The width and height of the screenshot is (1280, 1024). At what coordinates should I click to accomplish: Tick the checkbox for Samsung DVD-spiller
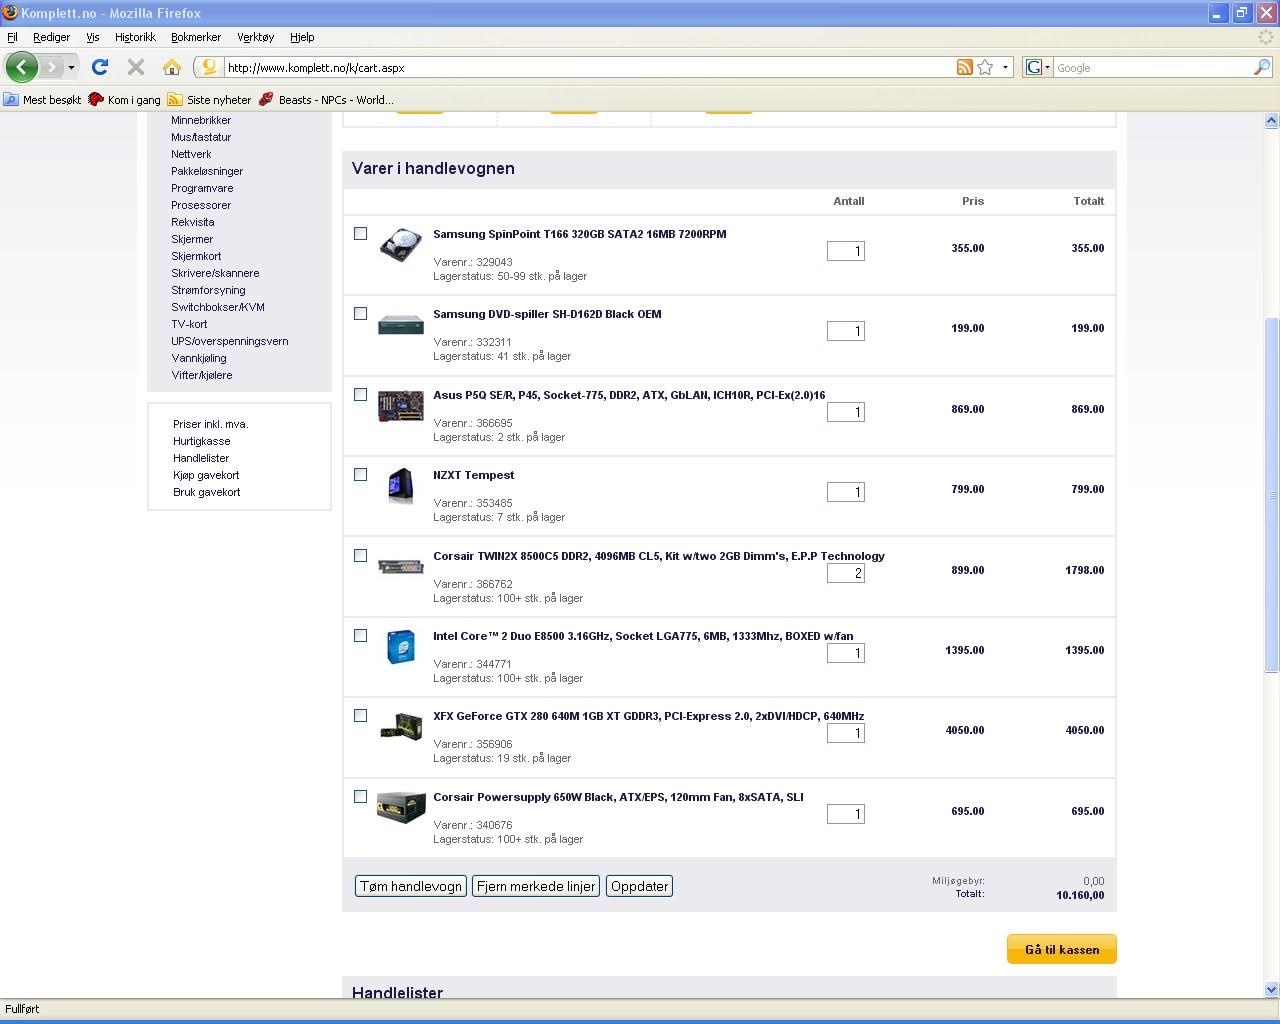tap(360, 313)
